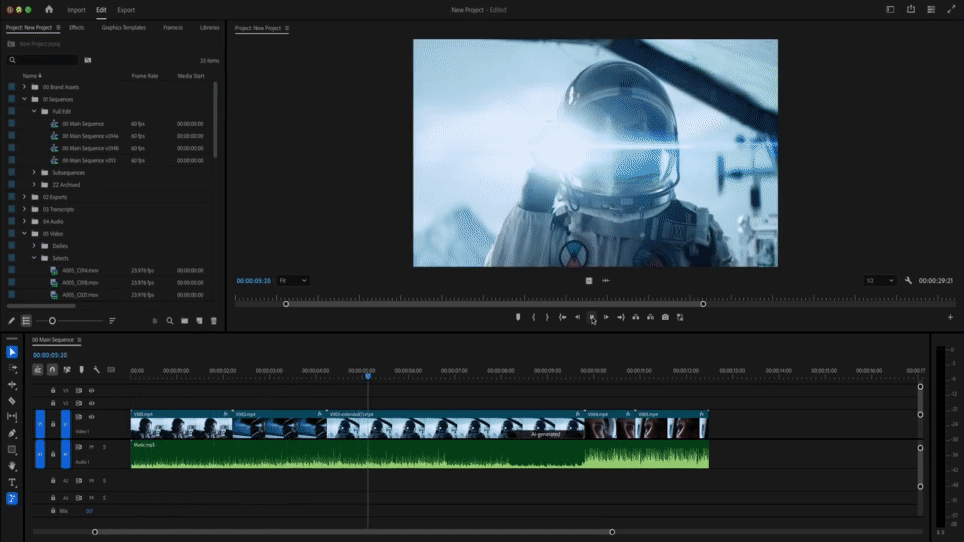Mute the A1 audio track
Viewport: 964px width, 542px height.
[x=91, y=447]
